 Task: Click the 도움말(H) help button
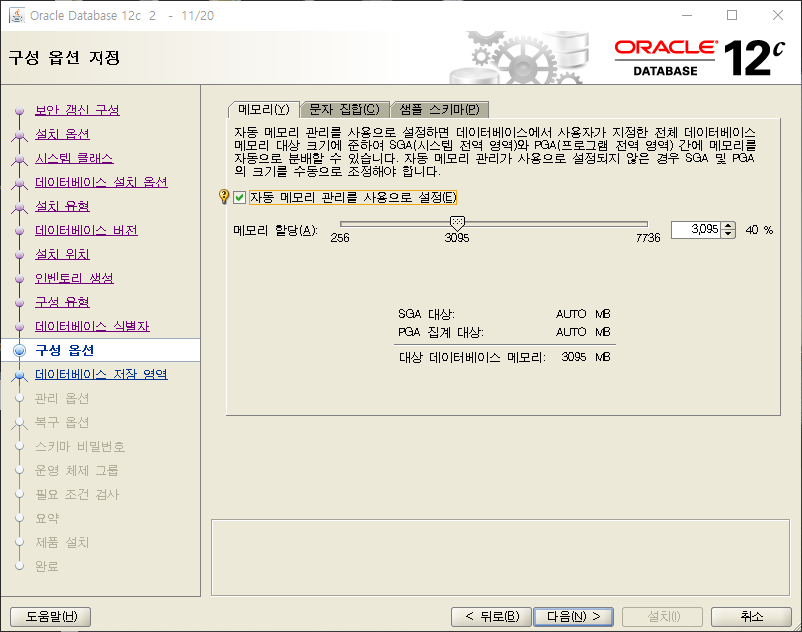(51, 617)
